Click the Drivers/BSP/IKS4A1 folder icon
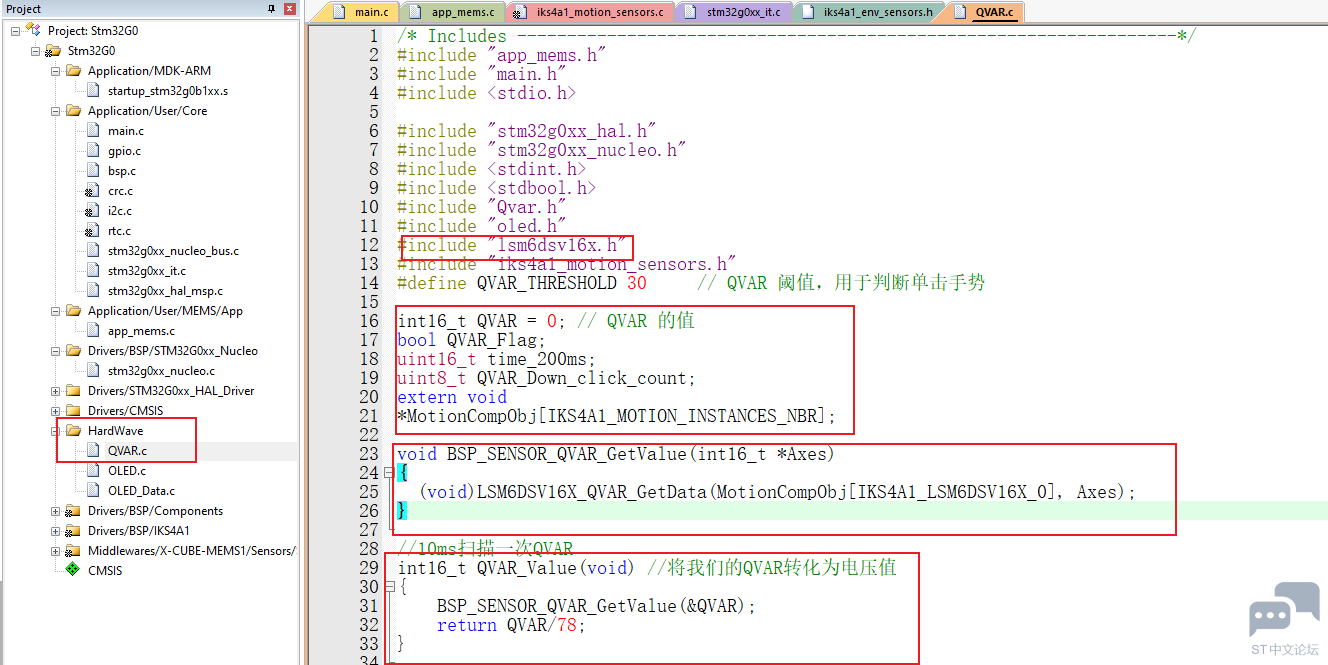The image size is (1328, 665). 73,531
